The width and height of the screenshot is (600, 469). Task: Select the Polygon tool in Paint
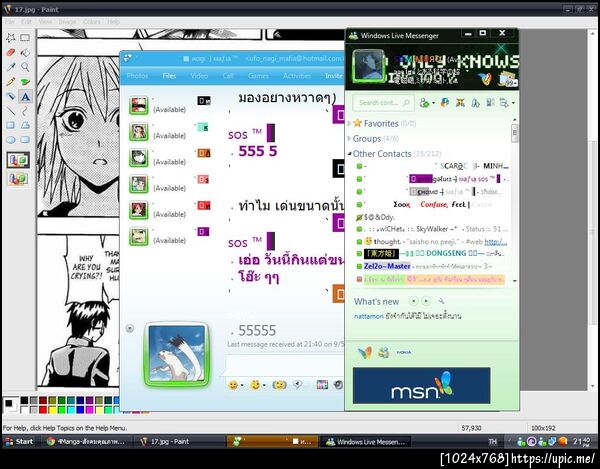pyautogui.click(x=25, y=125)
